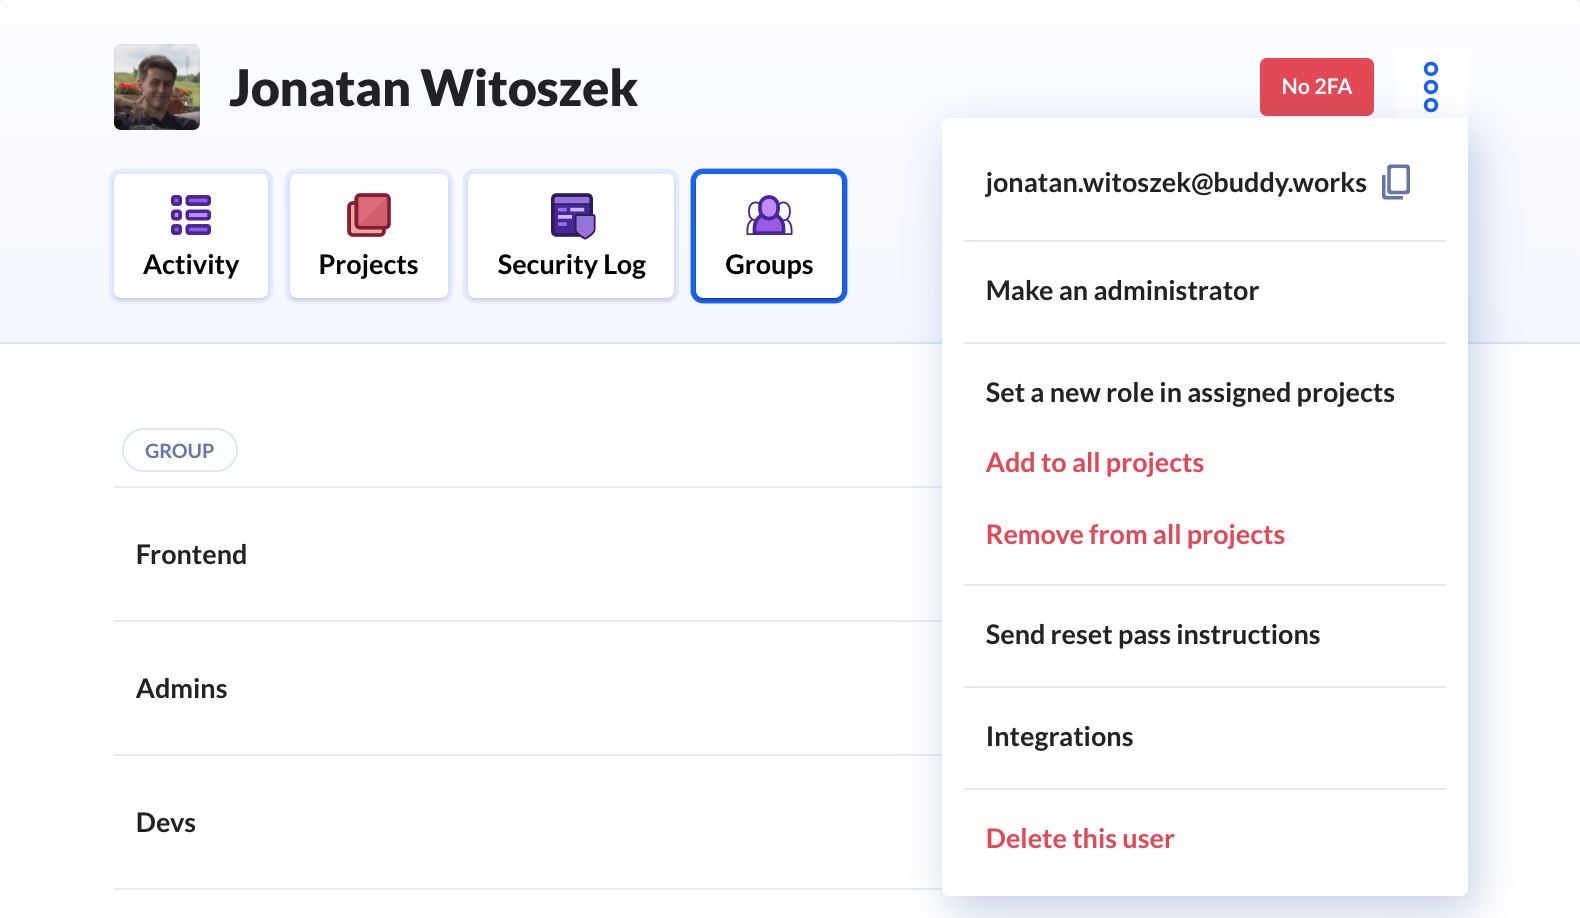Choose Remove from all projects
1580x918 pixels.
click(x=1135, y=535)
